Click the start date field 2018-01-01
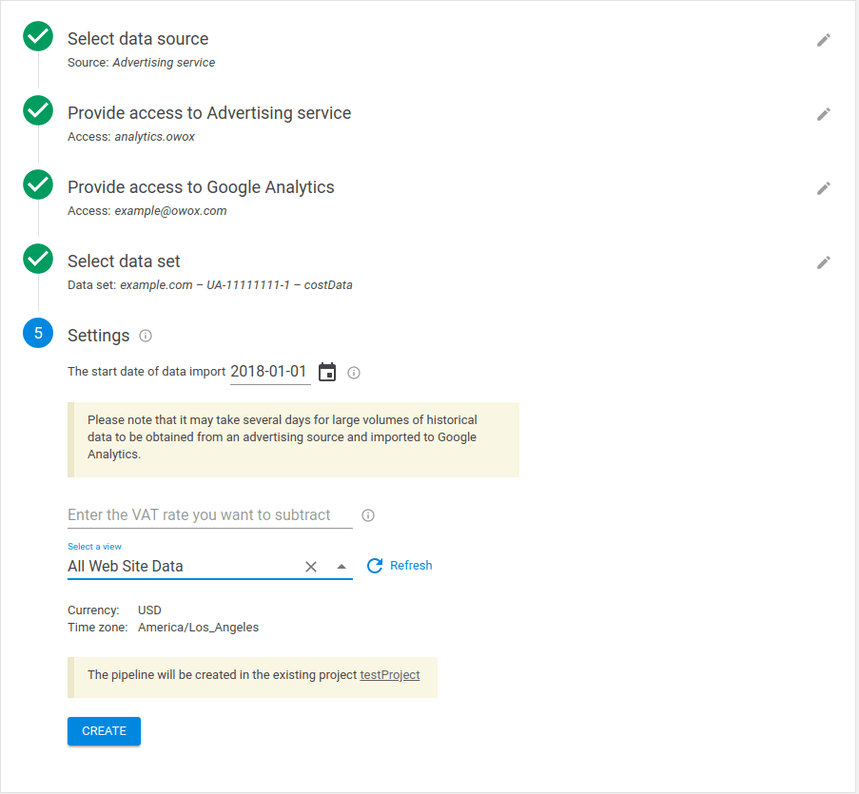The width and height of the screenshot is (859, 794). pos(269,372)
